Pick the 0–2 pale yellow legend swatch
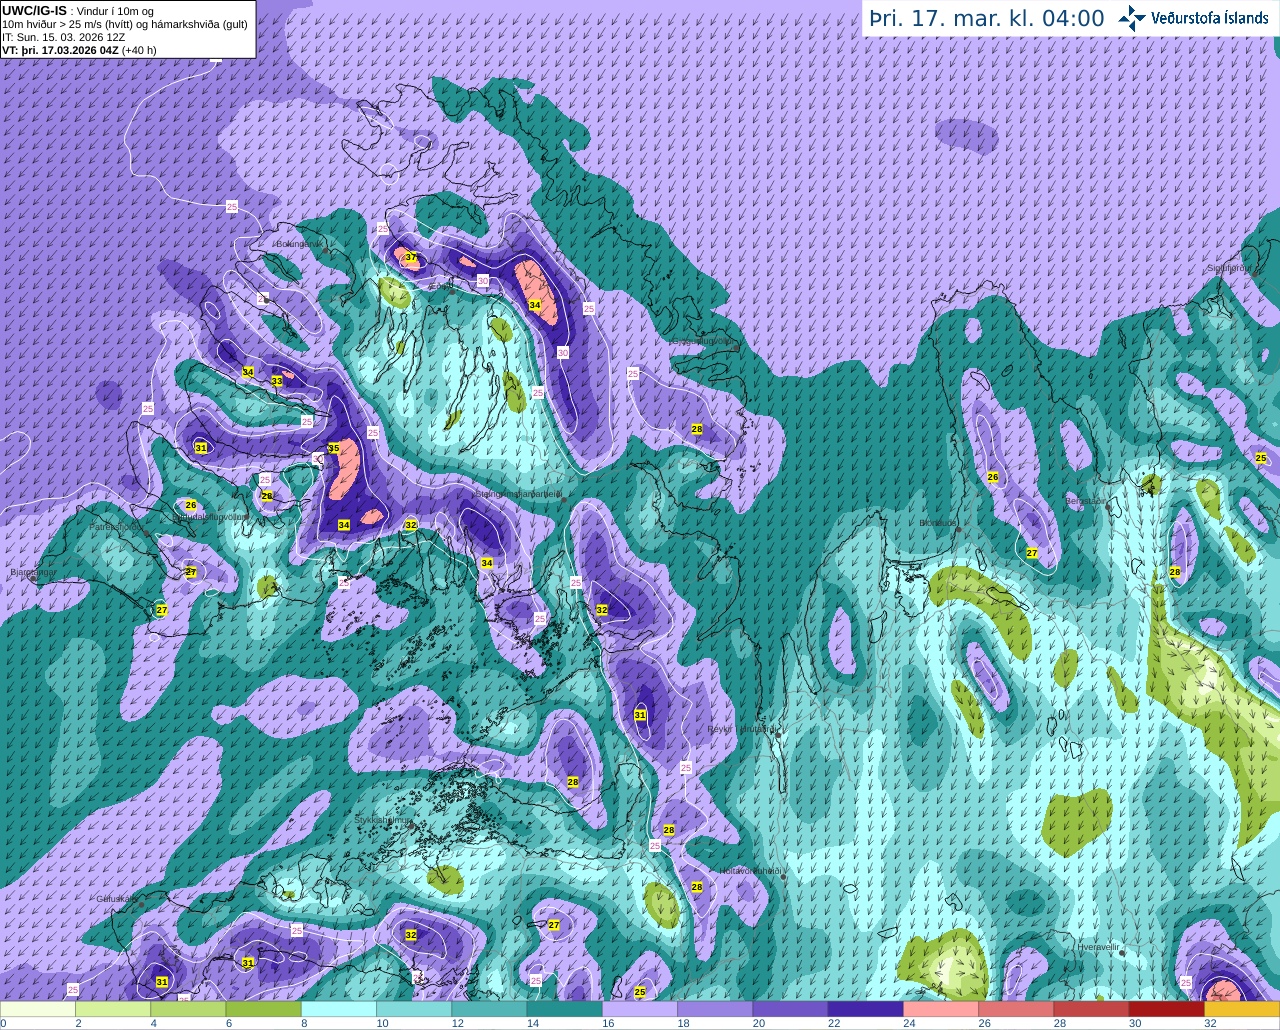 pos(38,1009)
